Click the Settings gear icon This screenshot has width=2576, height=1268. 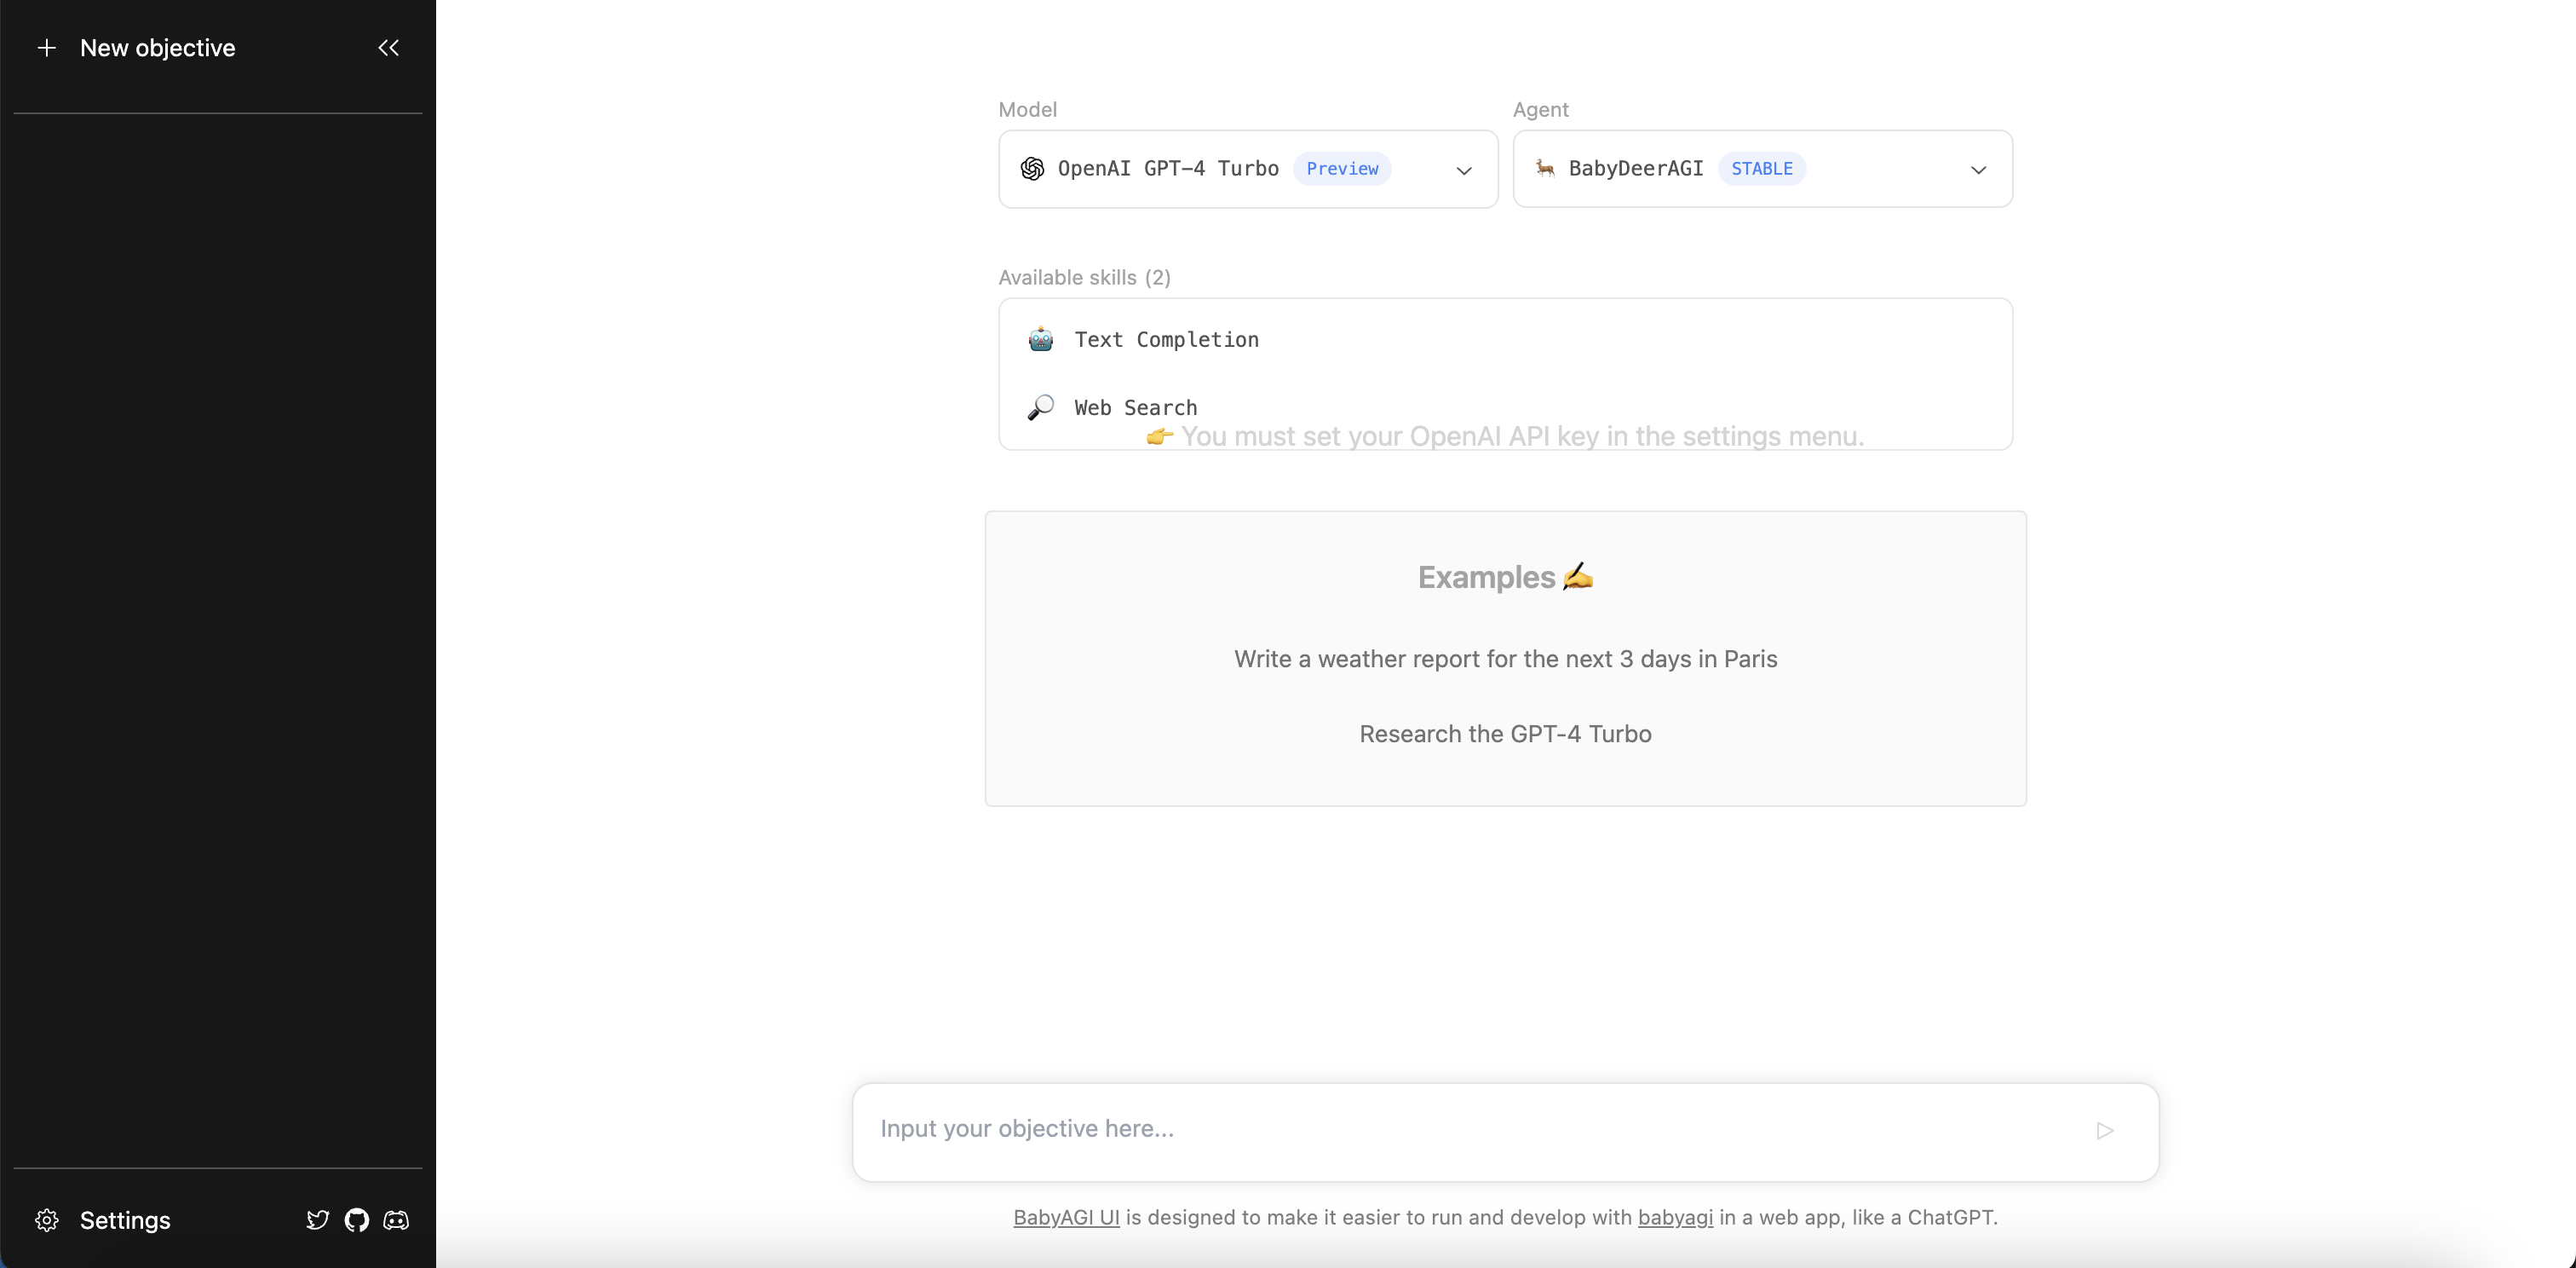pyautogui.click(x=47, y=1220)
